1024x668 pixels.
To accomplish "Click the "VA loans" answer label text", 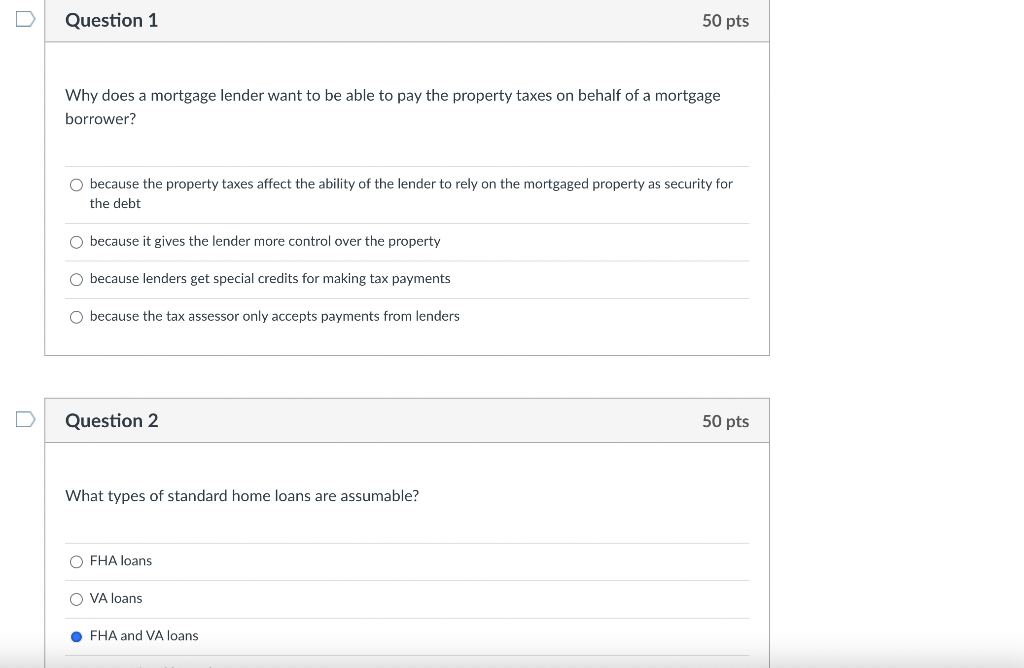I will [116, 598].
